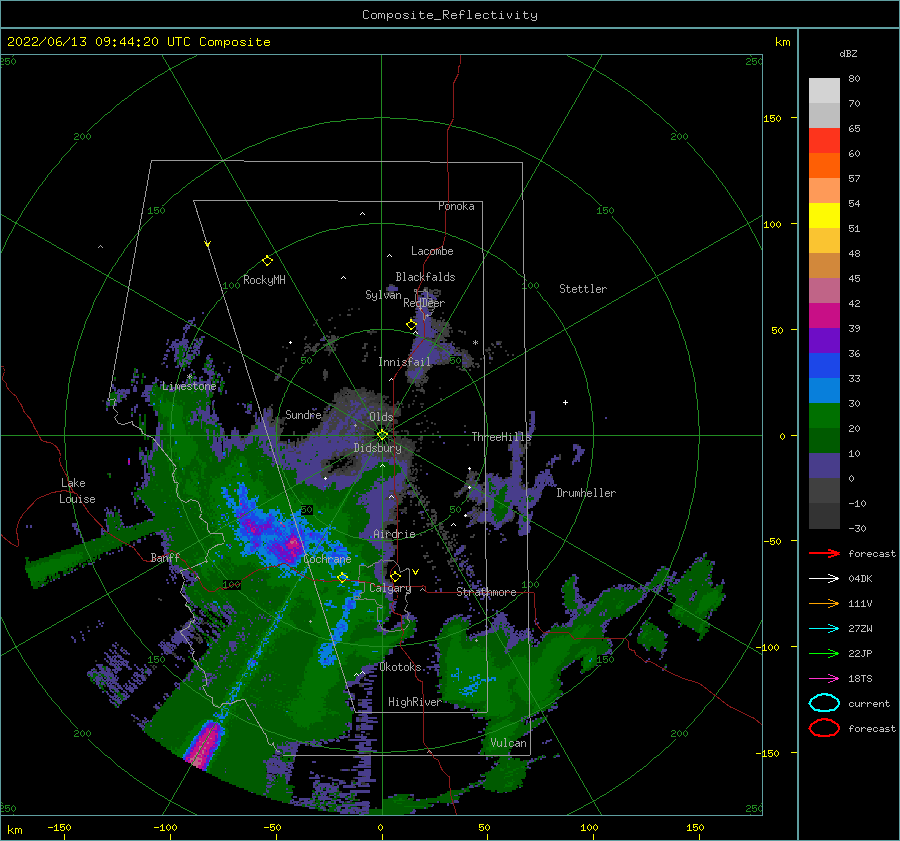Screen dimensions: 900x841
Task: Click the Blackfalds label
Action: 425,277
